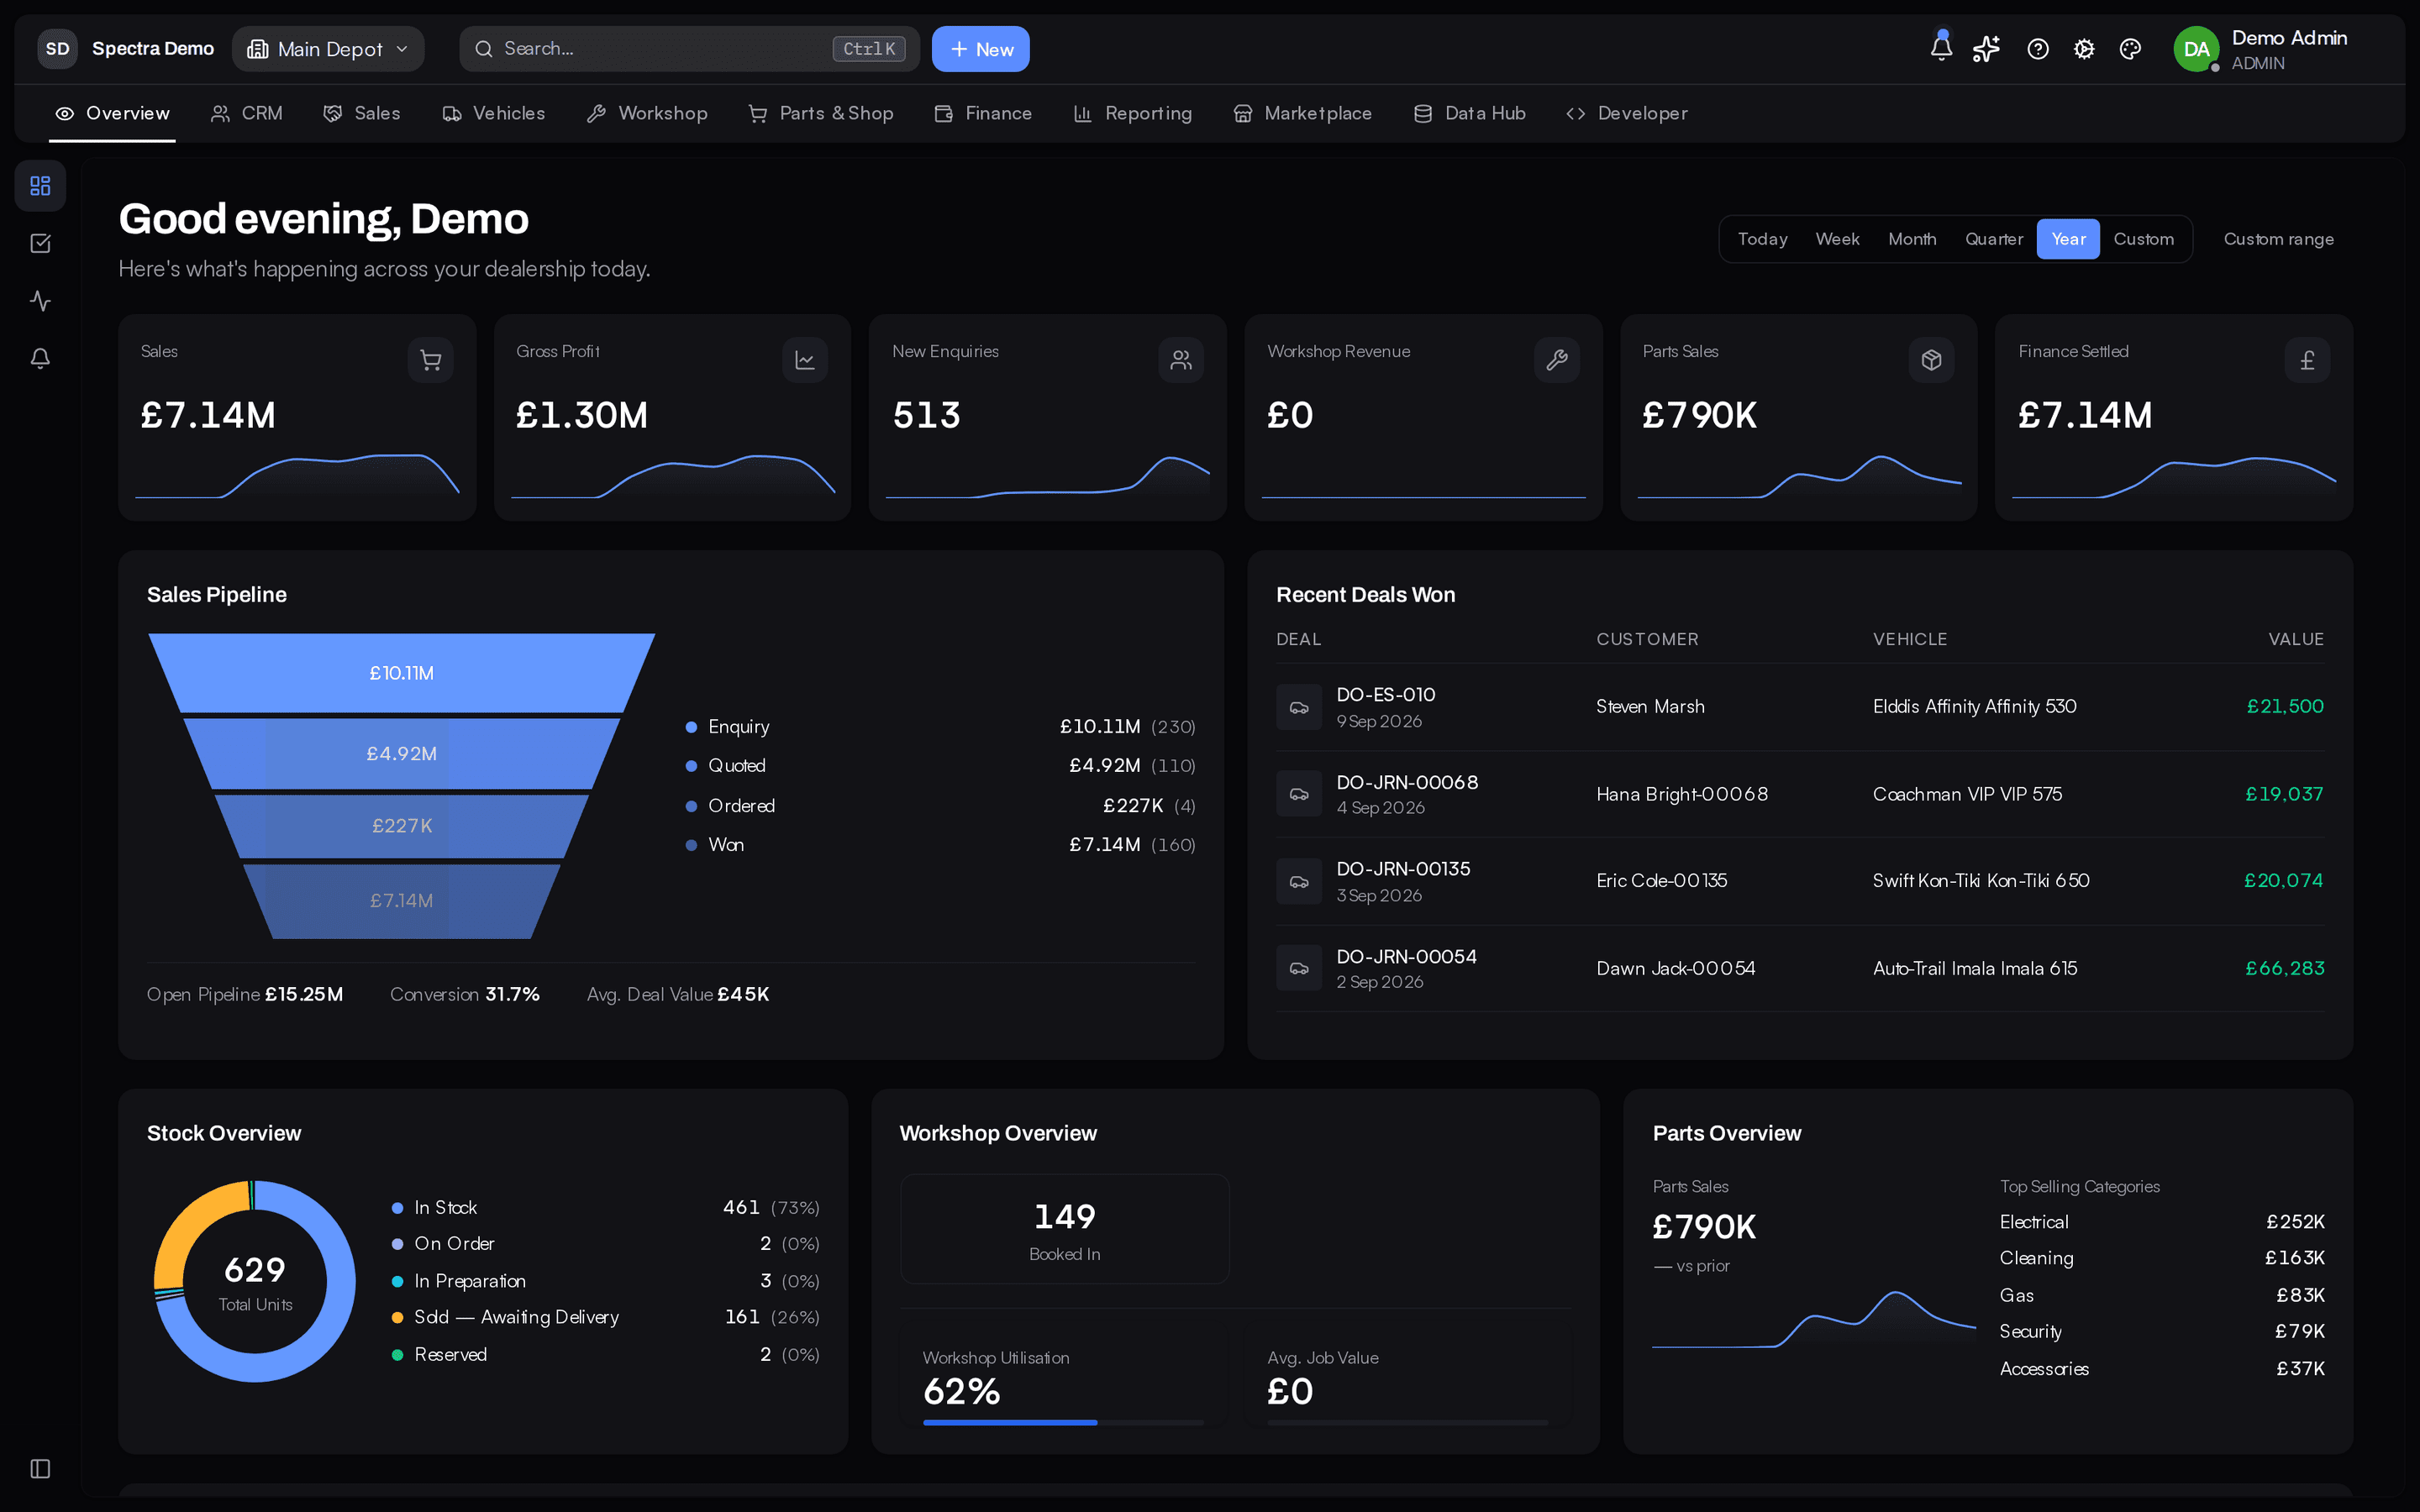Screen dimensions: 2420x1512
Task: Click the New button
Action: pos(980,49)
